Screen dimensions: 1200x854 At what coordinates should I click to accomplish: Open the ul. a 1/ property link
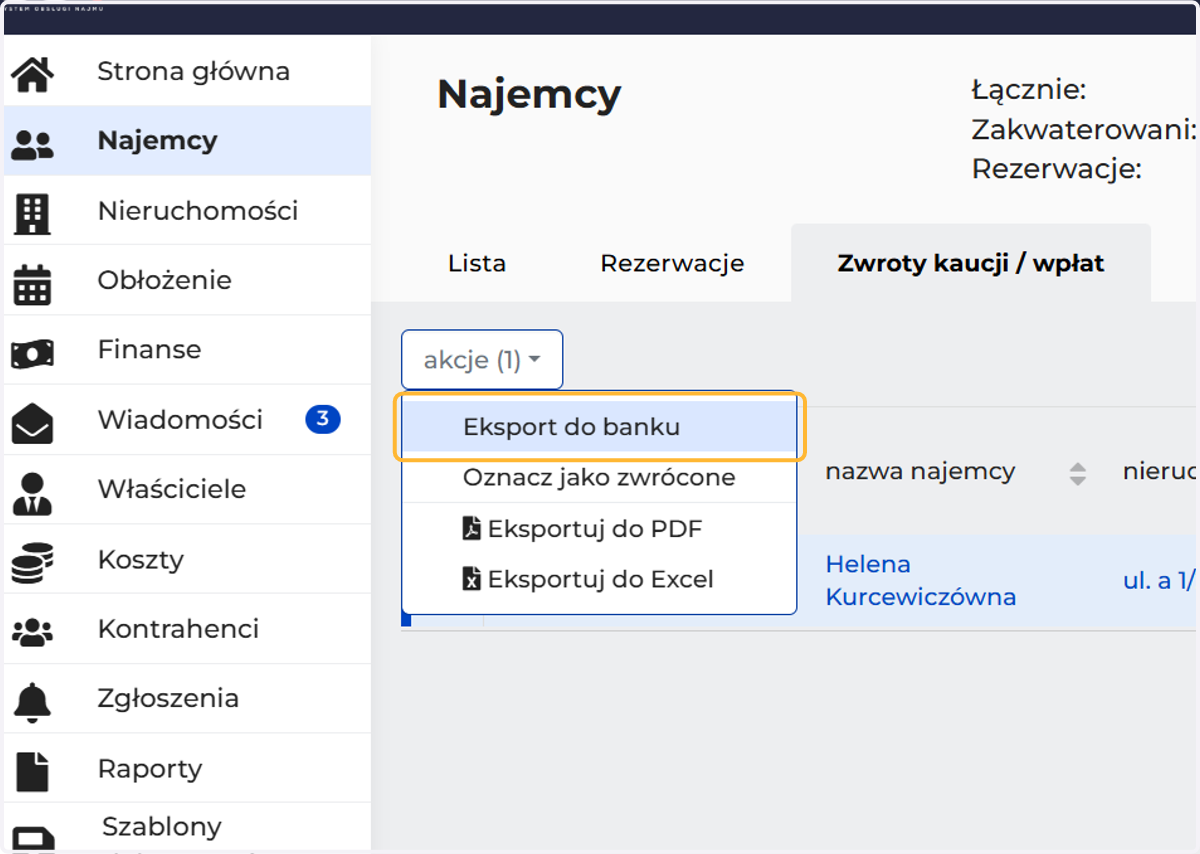pos(1160,581)
